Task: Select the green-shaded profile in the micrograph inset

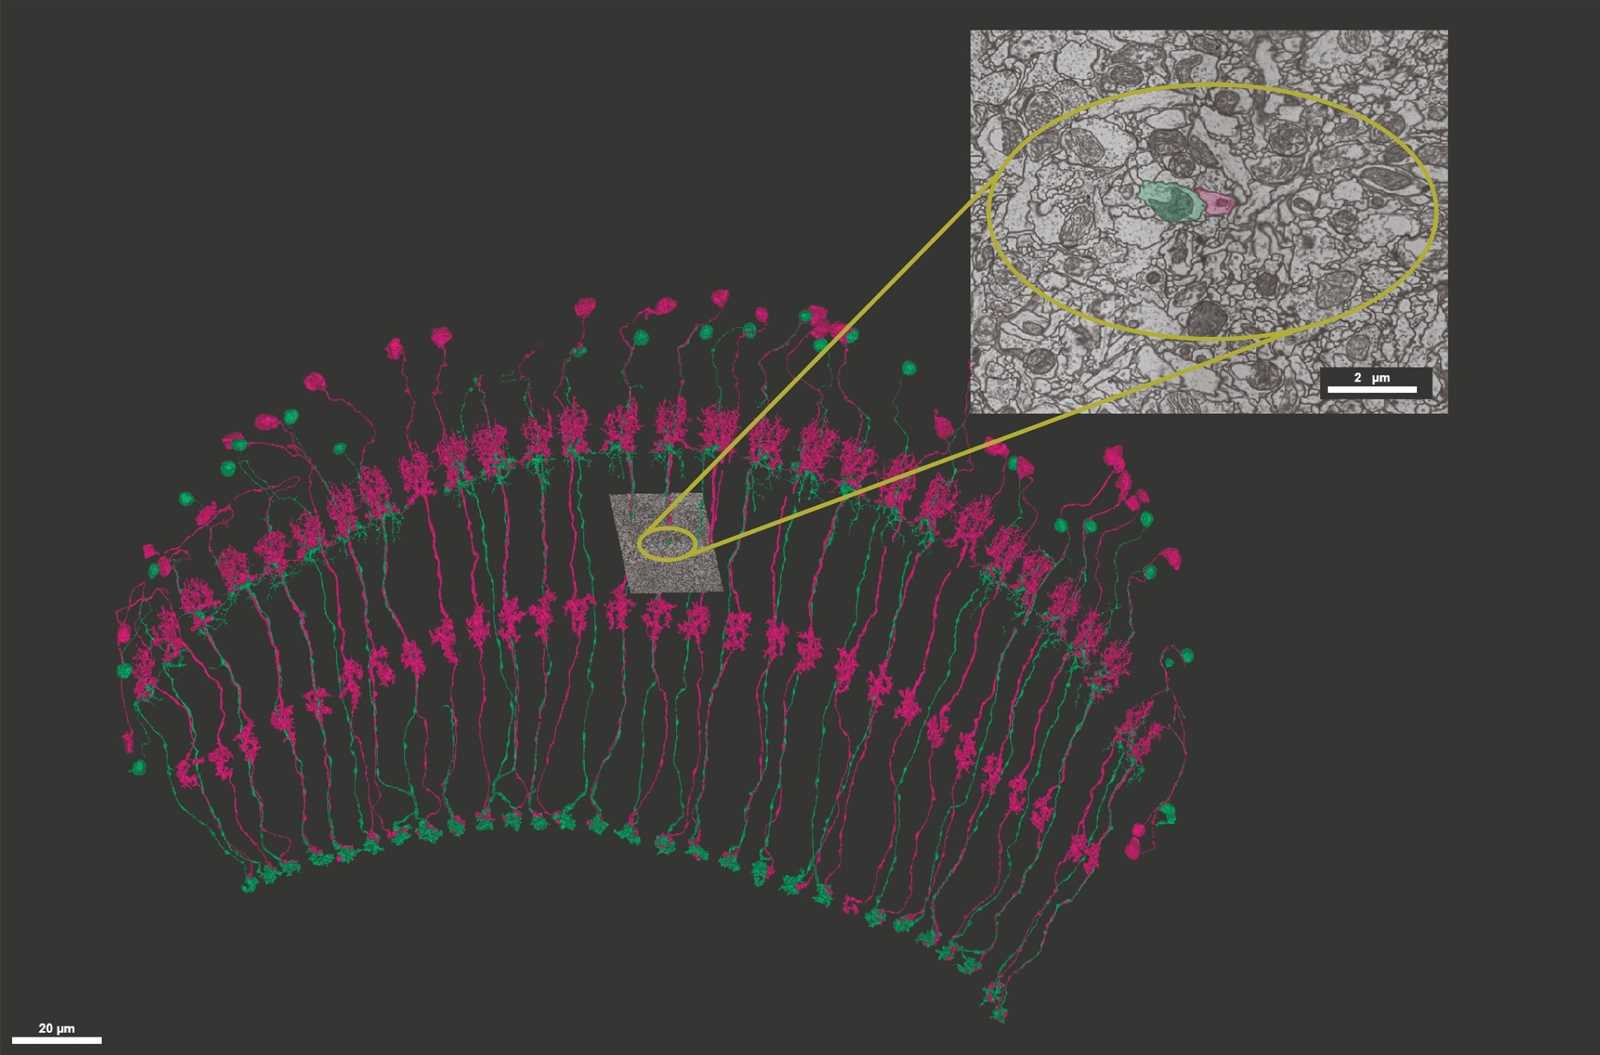Action: coord(1171,201)
